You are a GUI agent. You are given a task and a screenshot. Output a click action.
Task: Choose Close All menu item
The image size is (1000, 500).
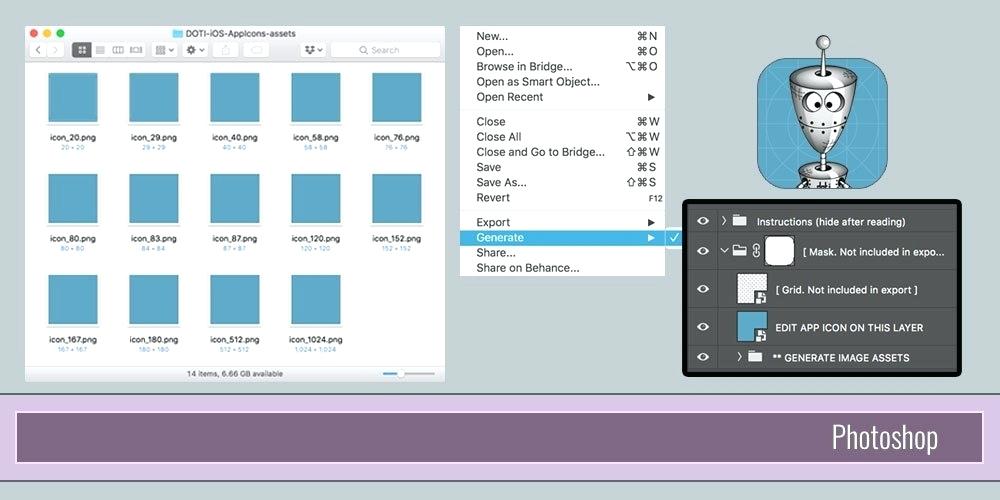[x=562, y=137]
